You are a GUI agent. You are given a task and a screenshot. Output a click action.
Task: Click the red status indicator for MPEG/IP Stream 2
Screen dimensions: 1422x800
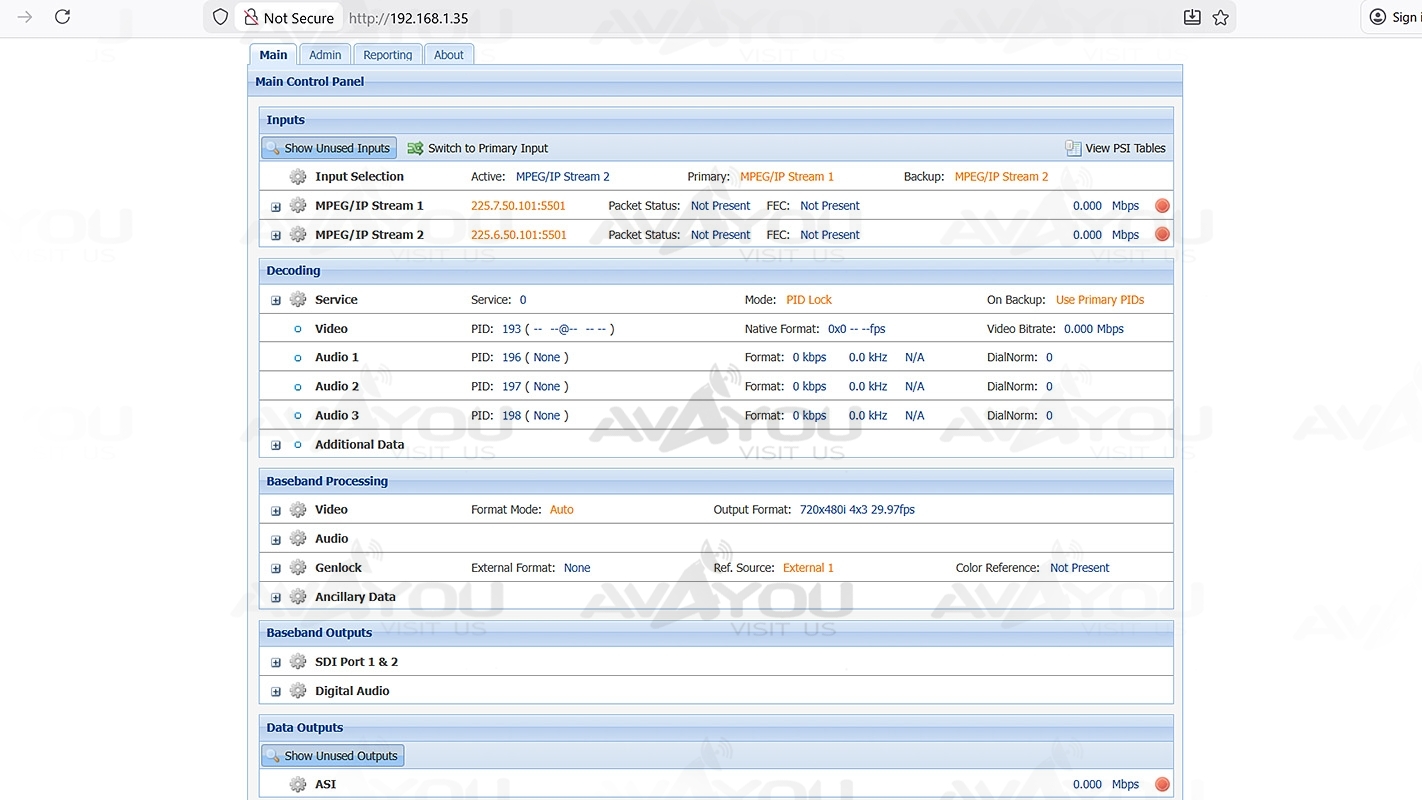point(1162,235)
